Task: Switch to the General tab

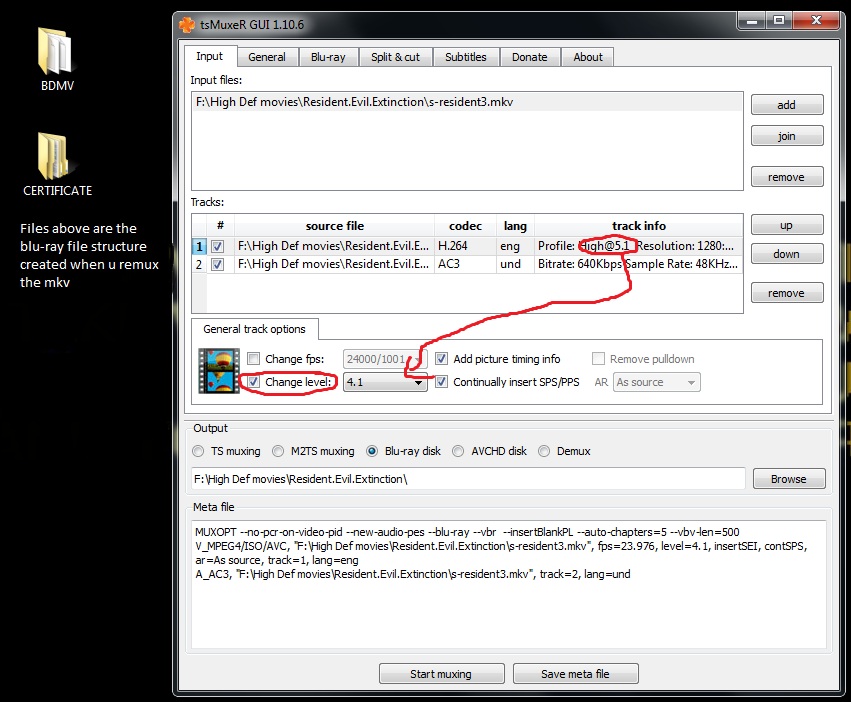Action: (266, 57)
